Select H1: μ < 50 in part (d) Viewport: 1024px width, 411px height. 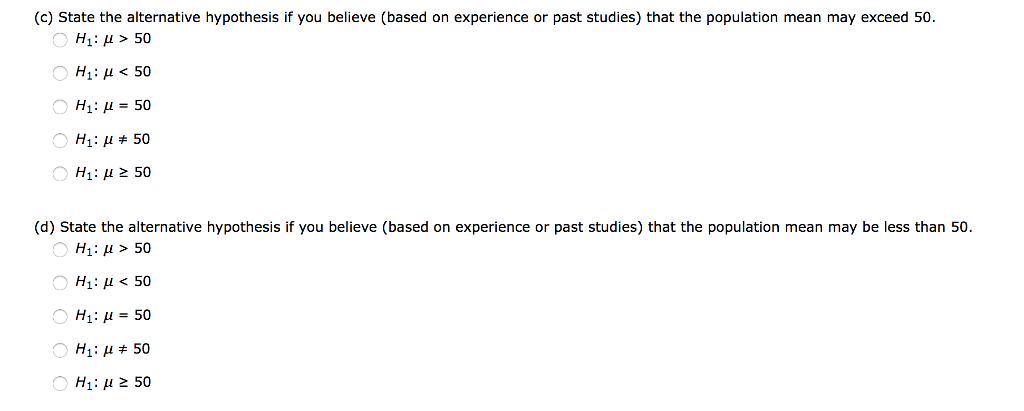pyautogui.click(x=60, y=283)
